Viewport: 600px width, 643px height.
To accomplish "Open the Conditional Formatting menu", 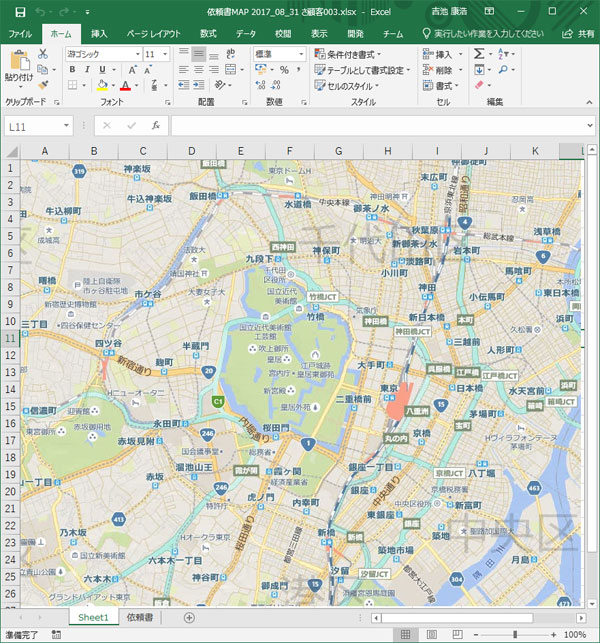I will coord(348,54).
